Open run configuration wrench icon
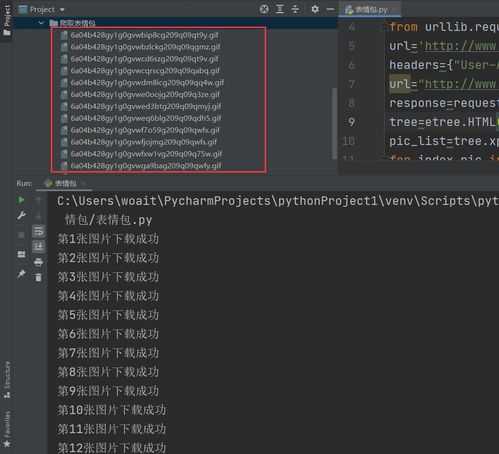Screen dimensions: 499x454 pyautogui.click(x=21, y=216)
